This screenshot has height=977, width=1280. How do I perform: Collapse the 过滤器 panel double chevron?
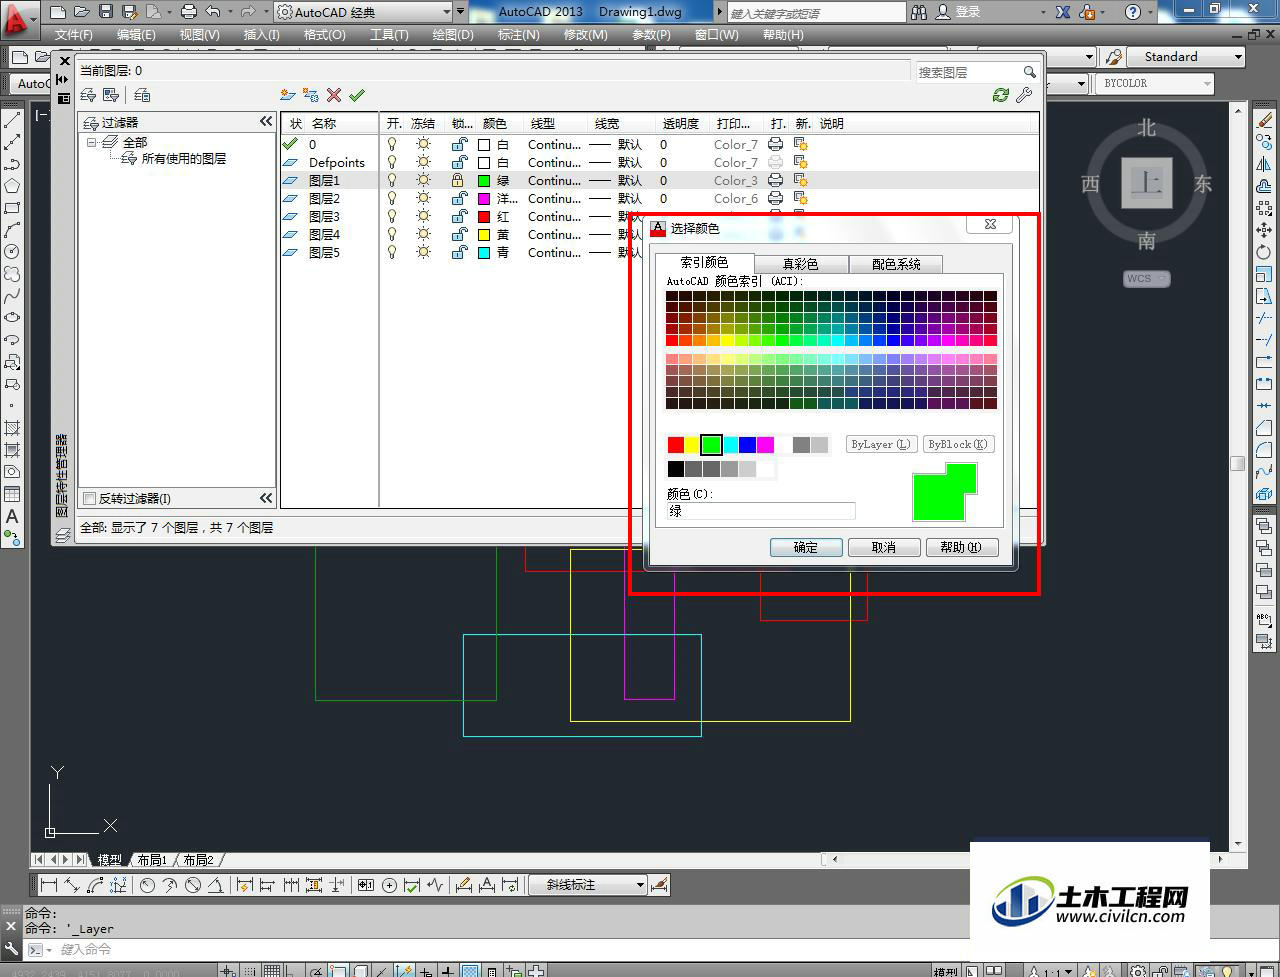(266, 121)
